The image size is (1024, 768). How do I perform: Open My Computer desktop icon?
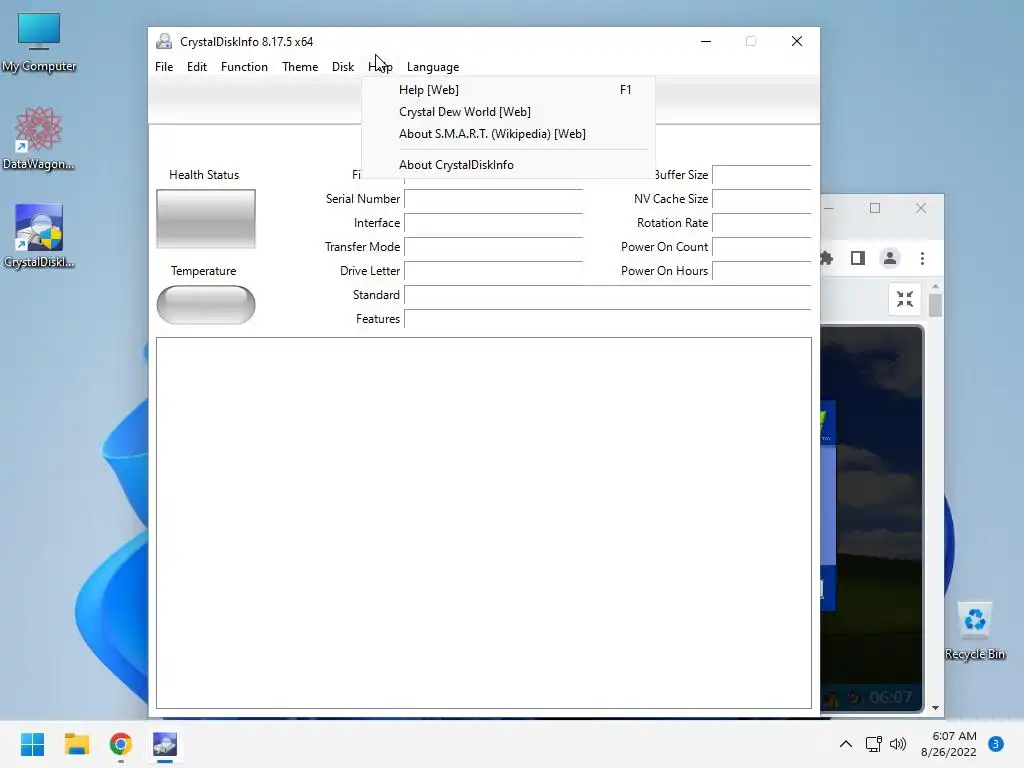[39, 42]
